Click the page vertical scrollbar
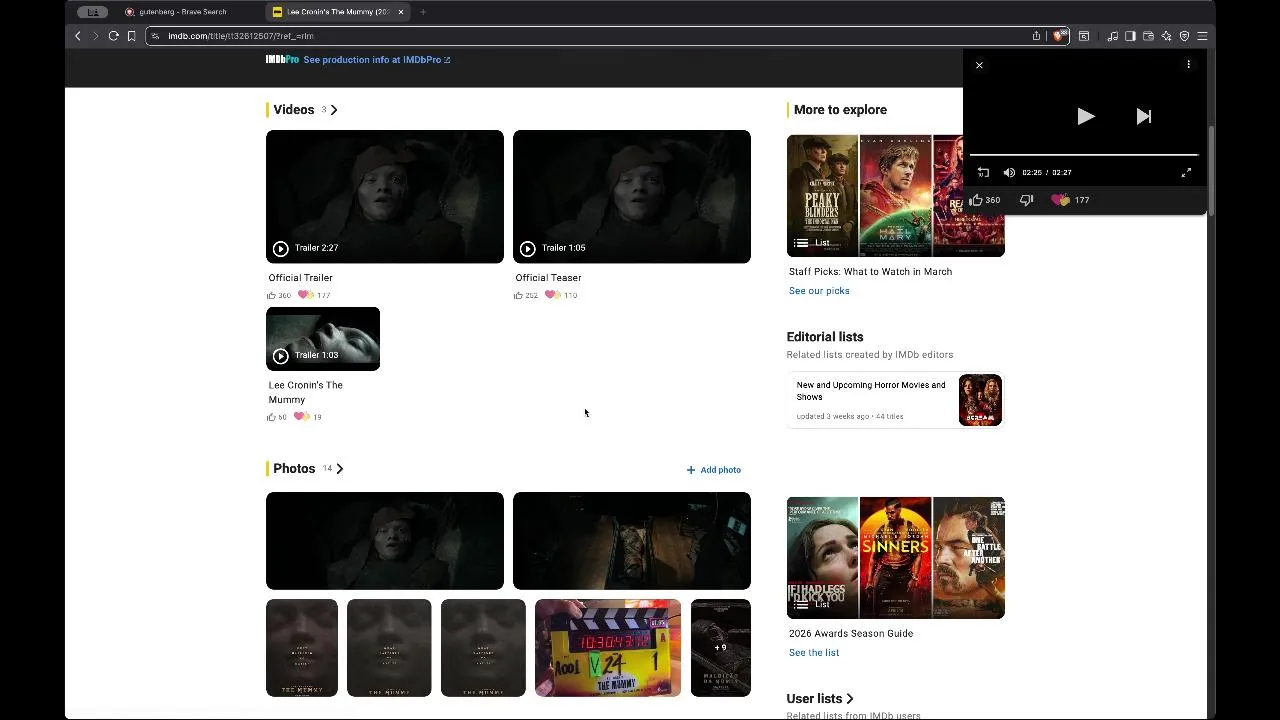The image size is (1280, 720). pyautogui.click(x=1211, y=170)
